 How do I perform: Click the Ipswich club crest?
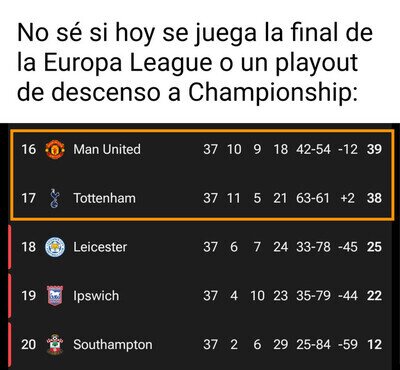pyautogui.click(x=55, y=296)
